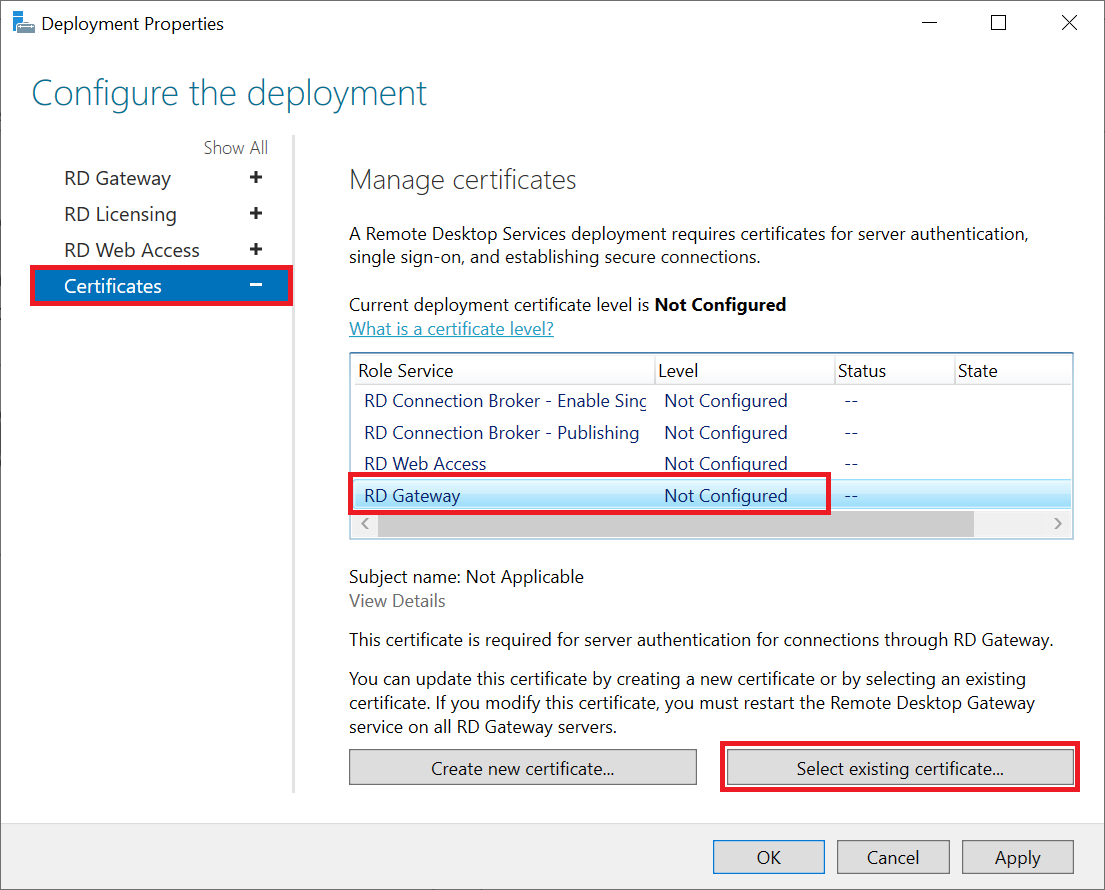Click the horizontal scrollbar thumb in the list
This screenshot has height=890, width=1105.
pyautogui.click(x=675, y=524)
